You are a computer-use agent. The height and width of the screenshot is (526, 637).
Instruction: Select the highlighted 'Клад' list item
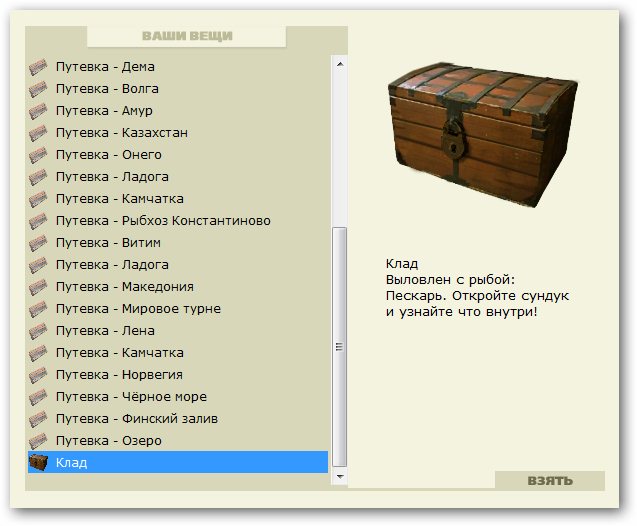pos(178,462)
